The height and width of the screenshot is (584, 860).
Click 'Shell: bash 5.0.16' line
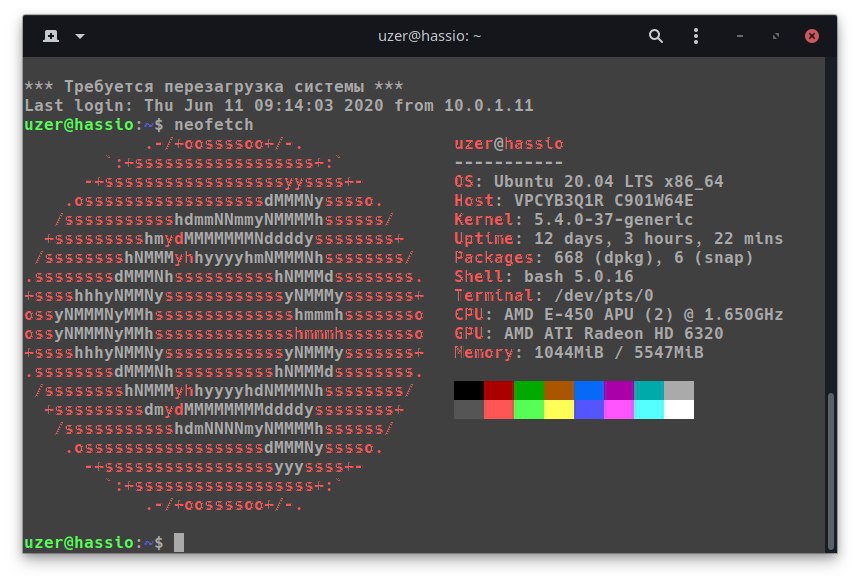tap(544, 276)
